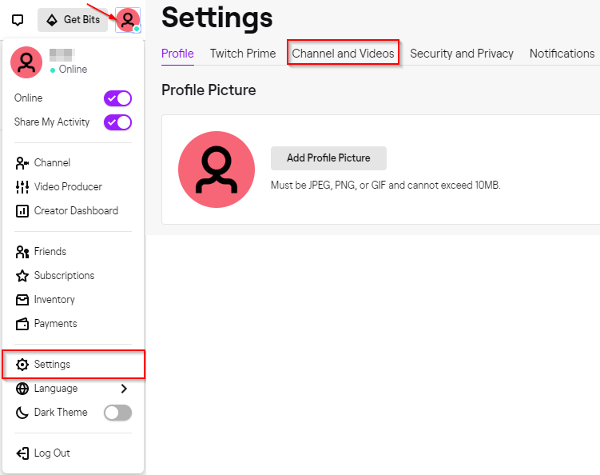The image size is (600, 475).
Task: Open Creator Dashboard menu entry
Action: point(73,211)
